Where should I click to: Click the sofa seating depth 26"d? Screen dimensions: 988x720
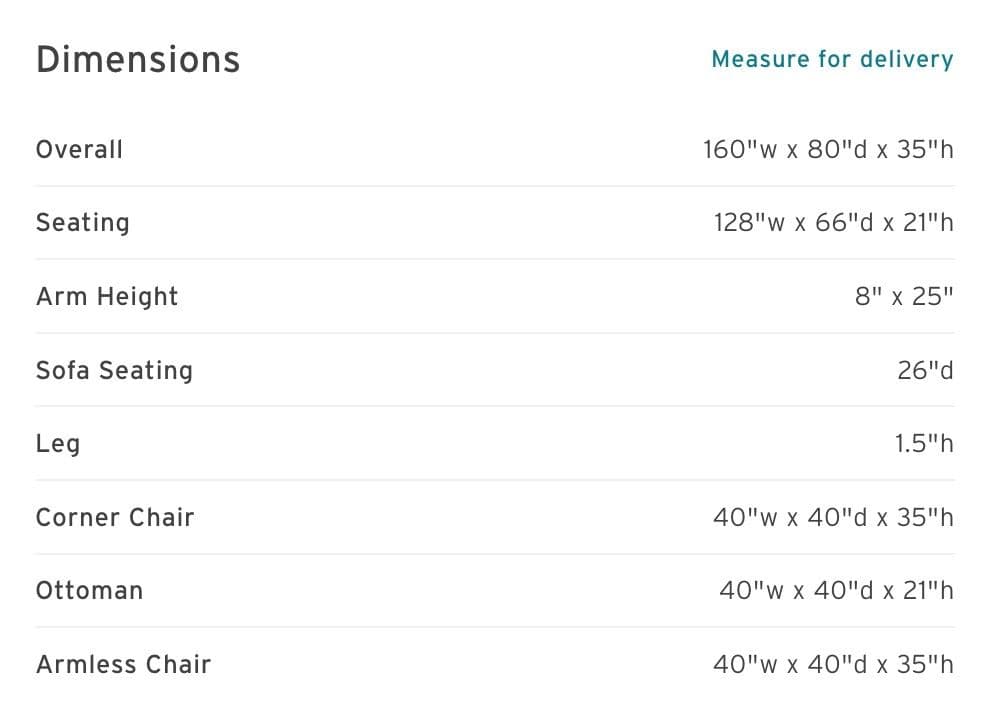pos(926,370)
